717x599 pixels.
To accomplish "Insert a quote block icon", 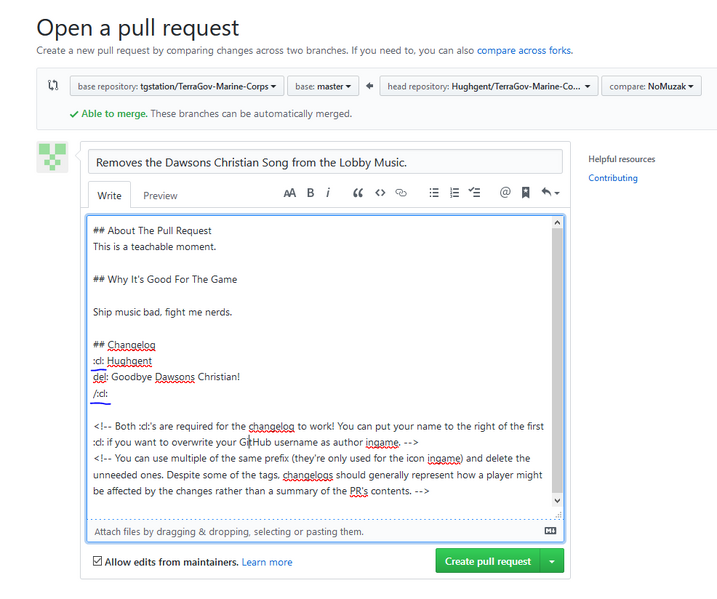I will coord(358,193).
